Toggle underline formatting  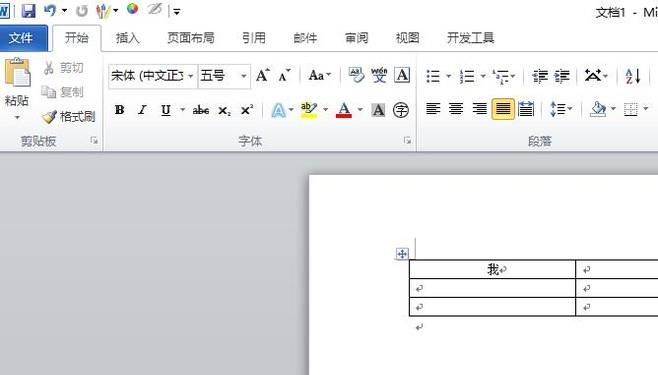point(166,110)
